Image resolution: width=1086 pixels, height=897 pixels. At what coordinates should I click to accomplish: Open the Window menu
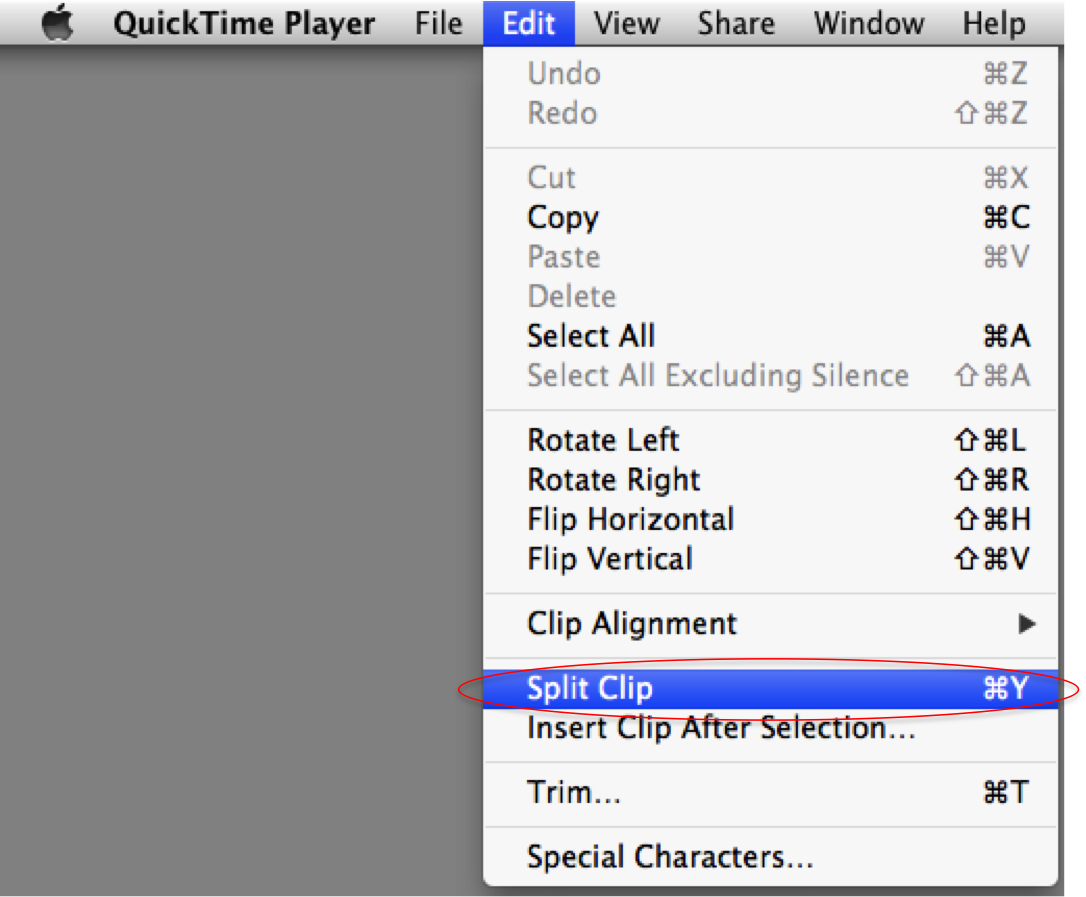tap(869, 24)
